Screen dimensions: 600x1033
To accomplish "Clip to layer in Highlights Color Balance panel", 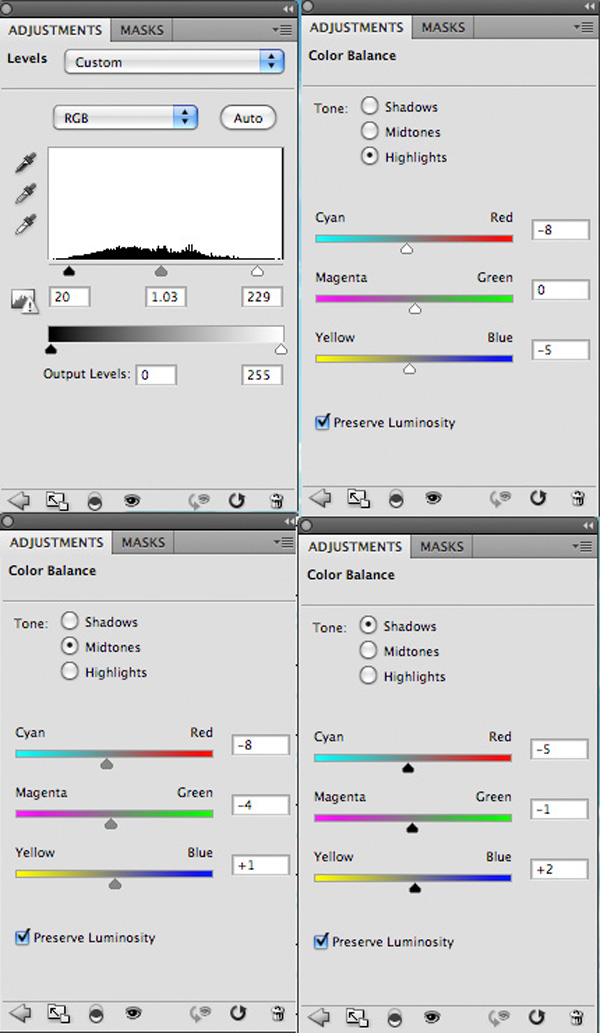I will pos(396,499).
